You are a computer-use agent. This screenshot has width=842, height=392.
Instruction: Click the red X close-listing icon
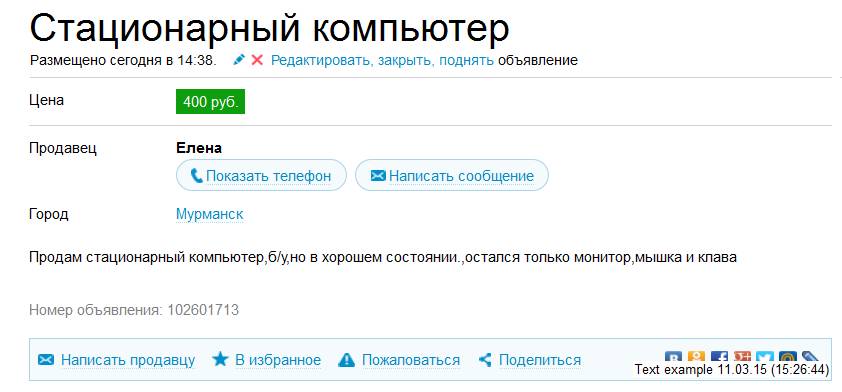click(x=257, y=60)
